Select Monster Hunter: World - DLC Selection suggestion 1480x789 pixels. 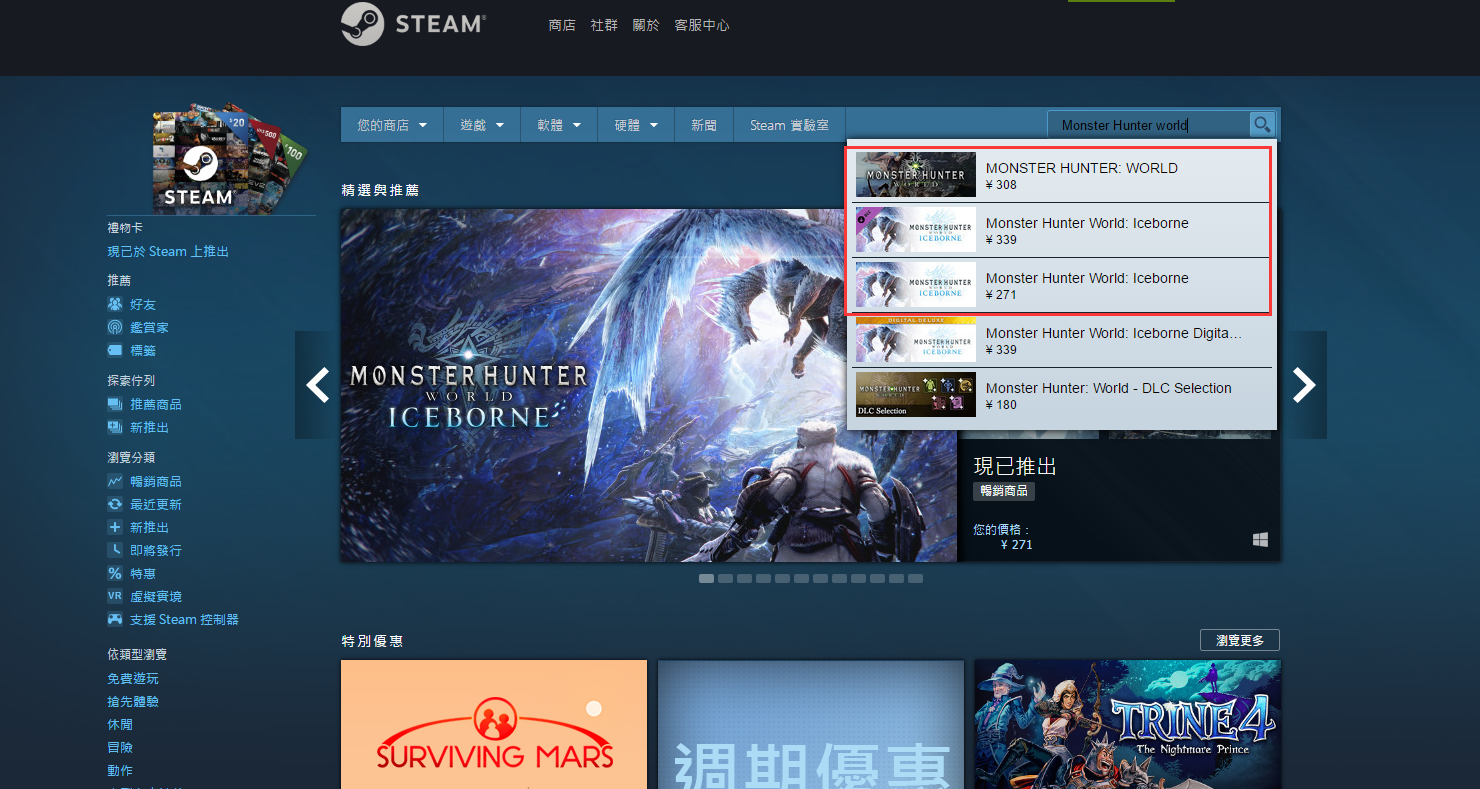1062,395
